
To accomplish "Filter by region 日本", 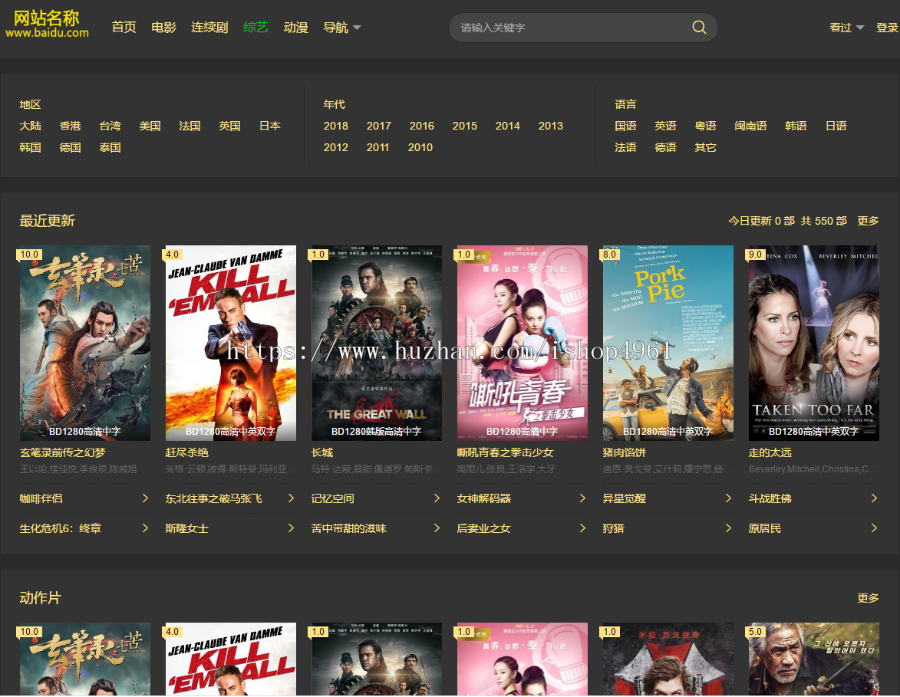I will 269,126.
